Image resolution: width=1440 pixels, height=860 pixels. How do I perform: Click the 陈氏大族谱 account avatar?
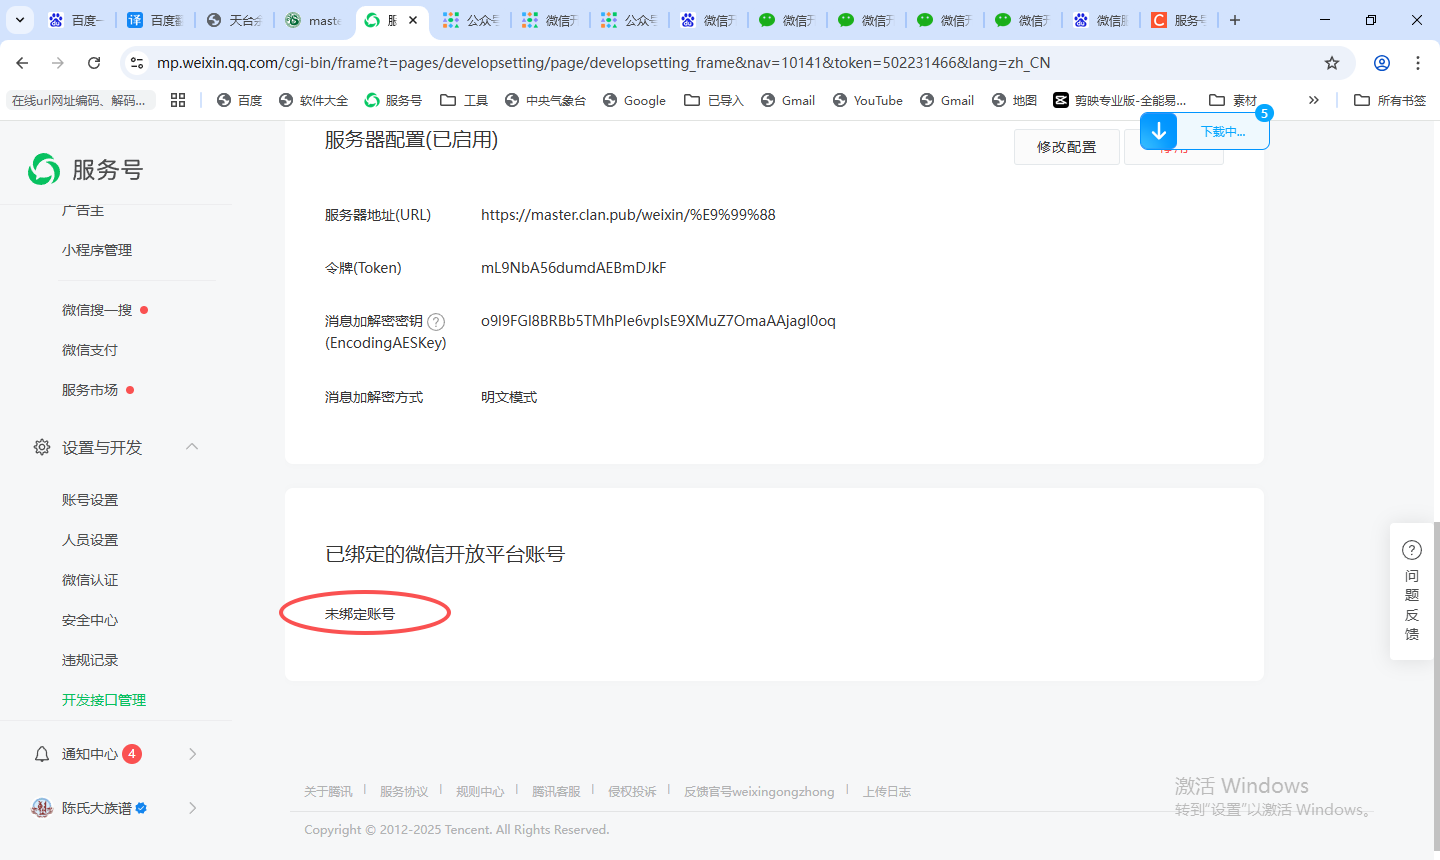click(x=42, y=808)
